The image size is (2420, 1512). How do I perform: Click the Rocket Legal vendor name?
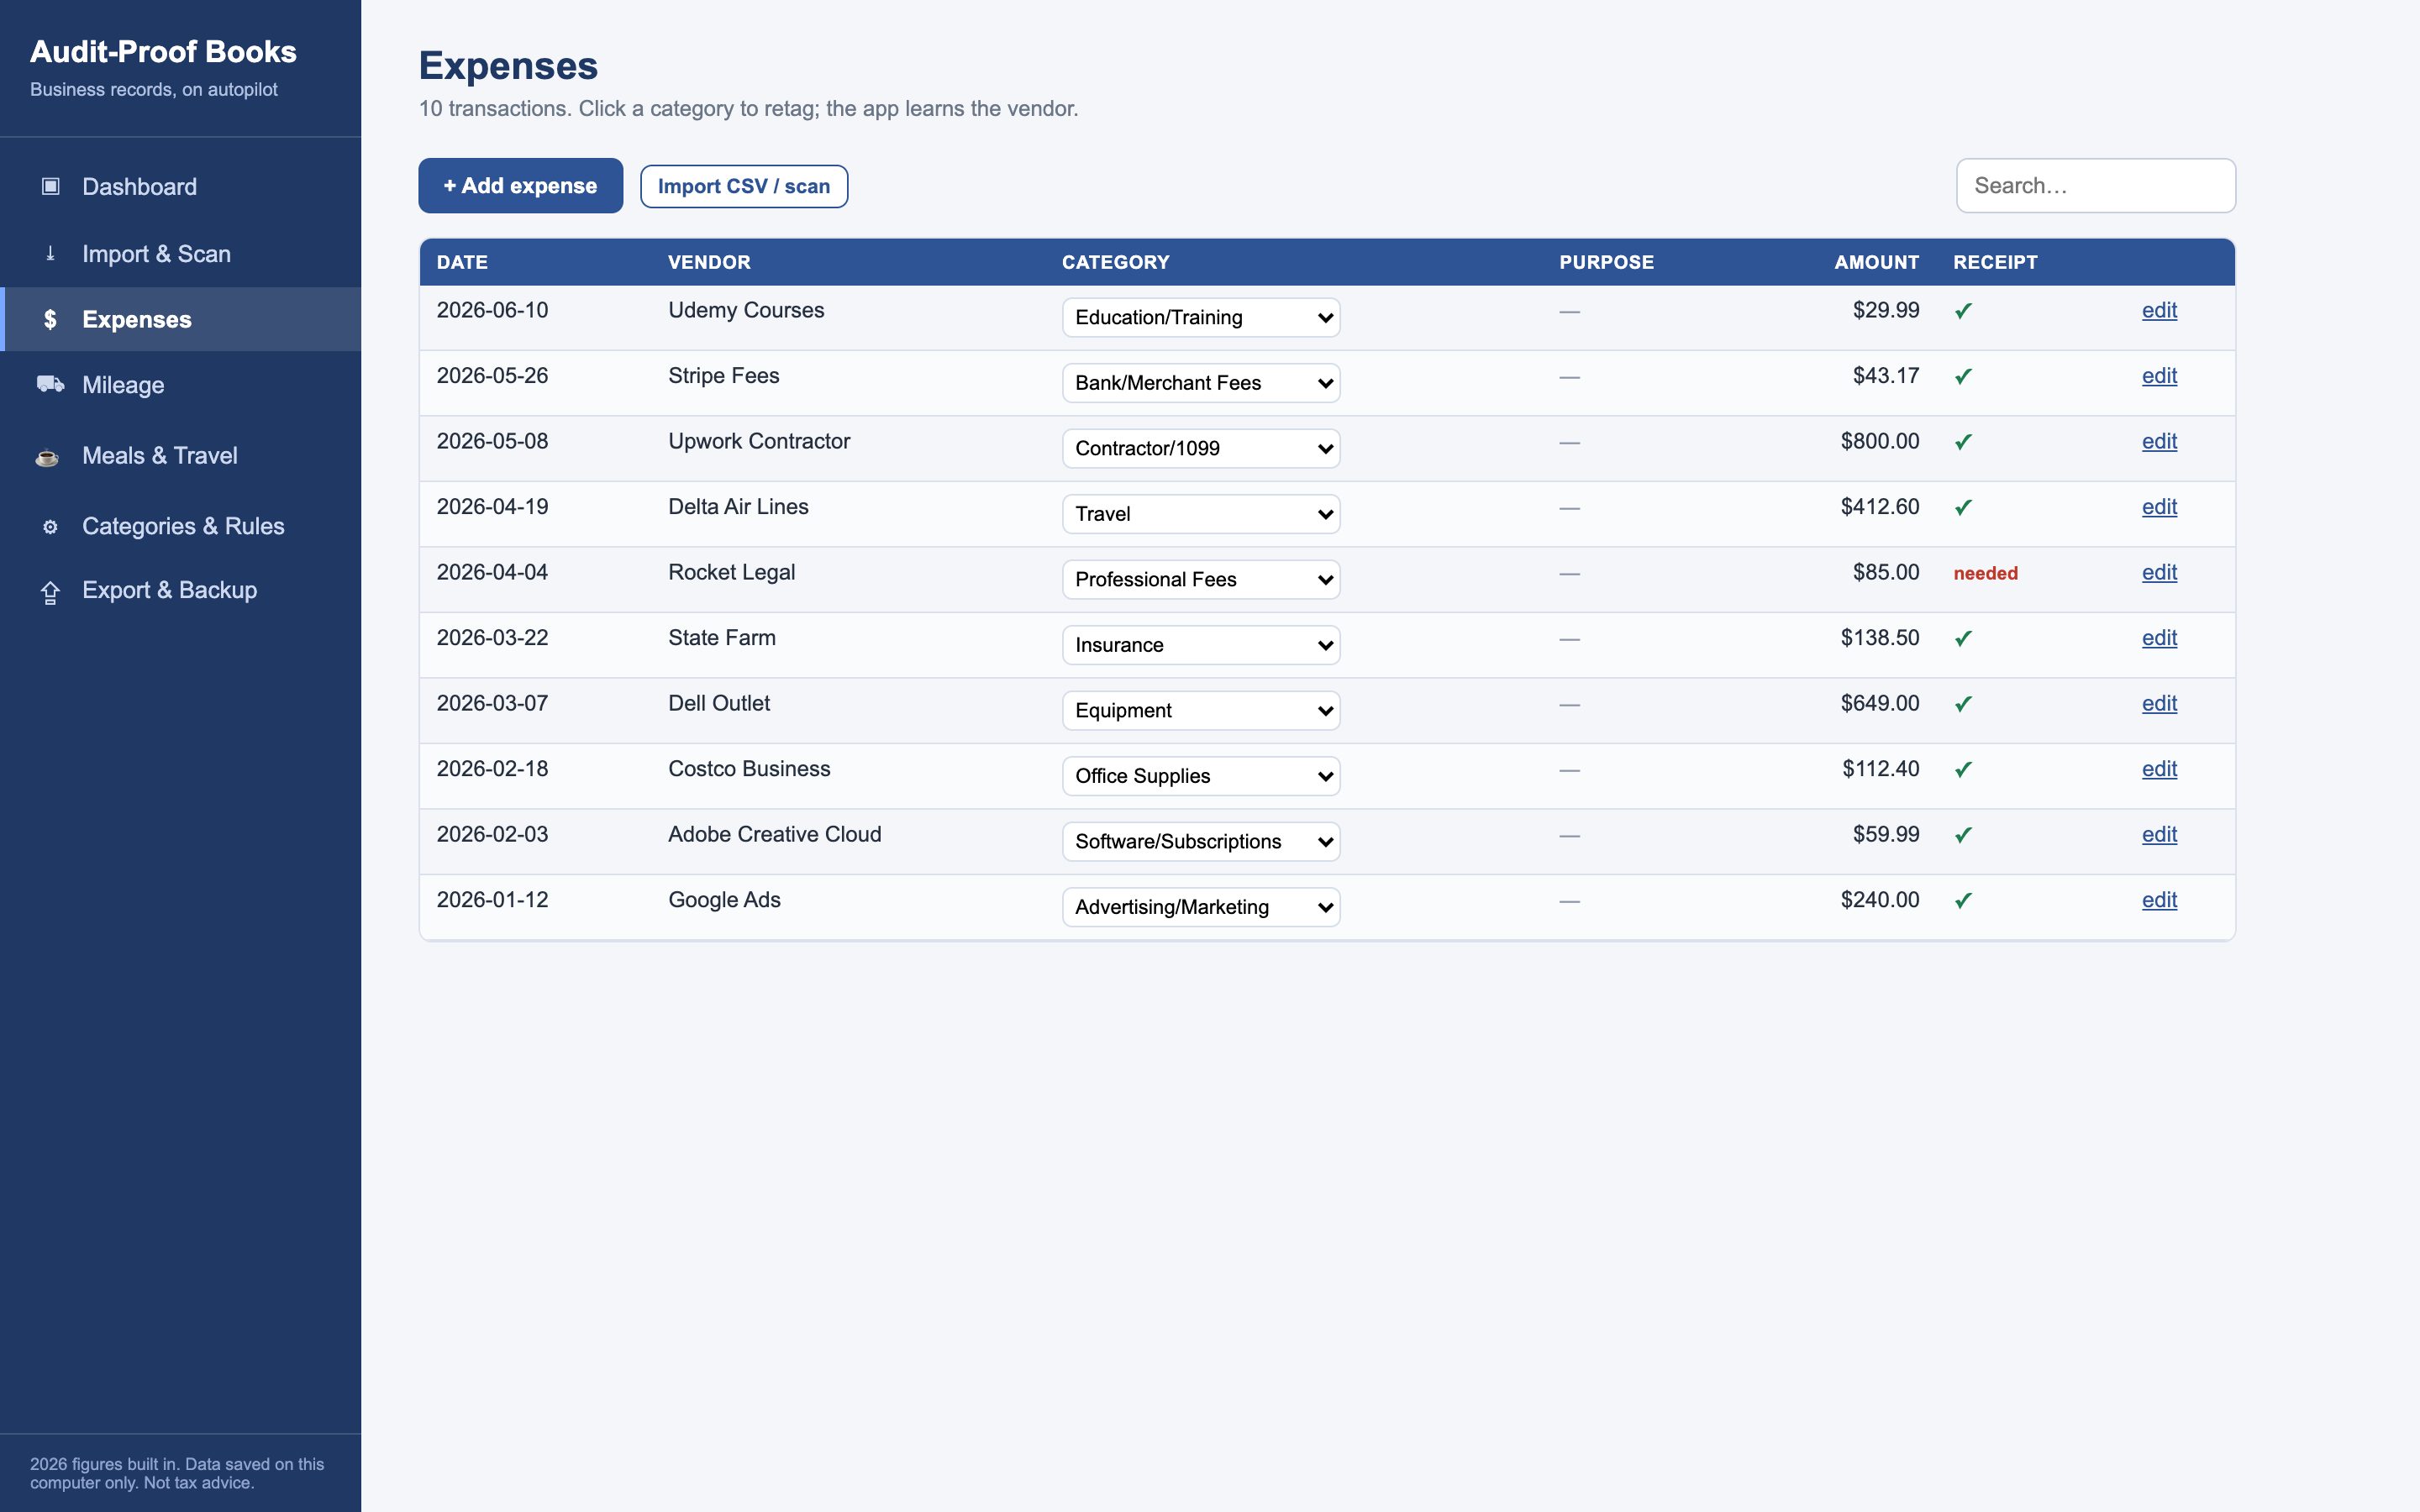click(x=731, y=572)
